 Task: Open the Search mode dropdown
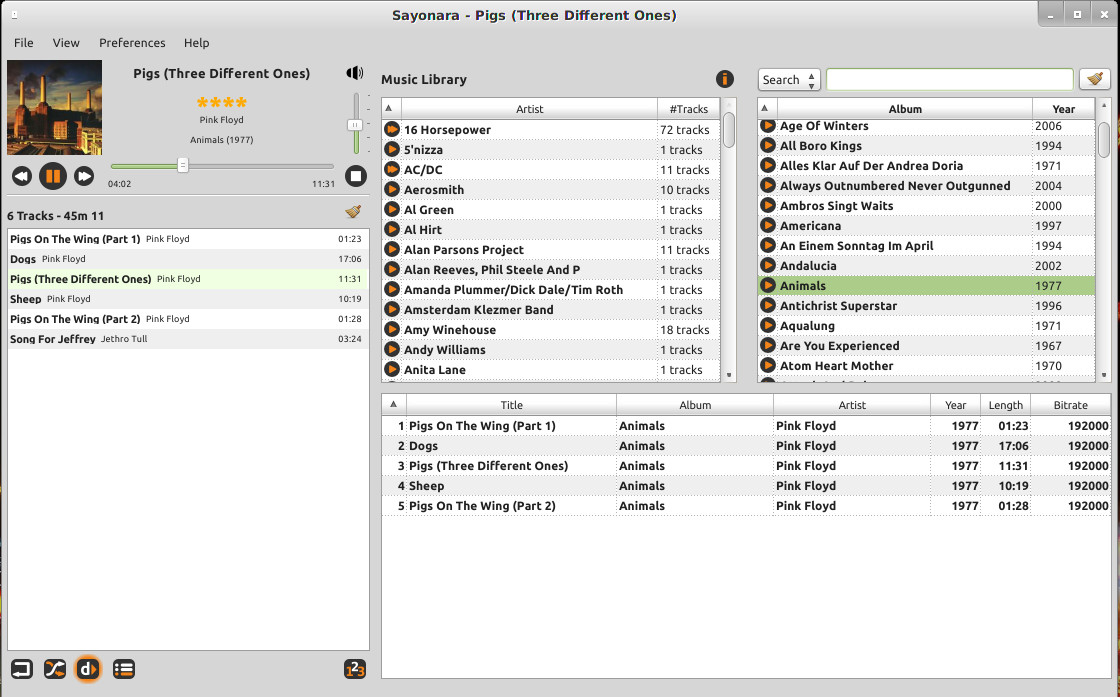(x=789, y=79)
